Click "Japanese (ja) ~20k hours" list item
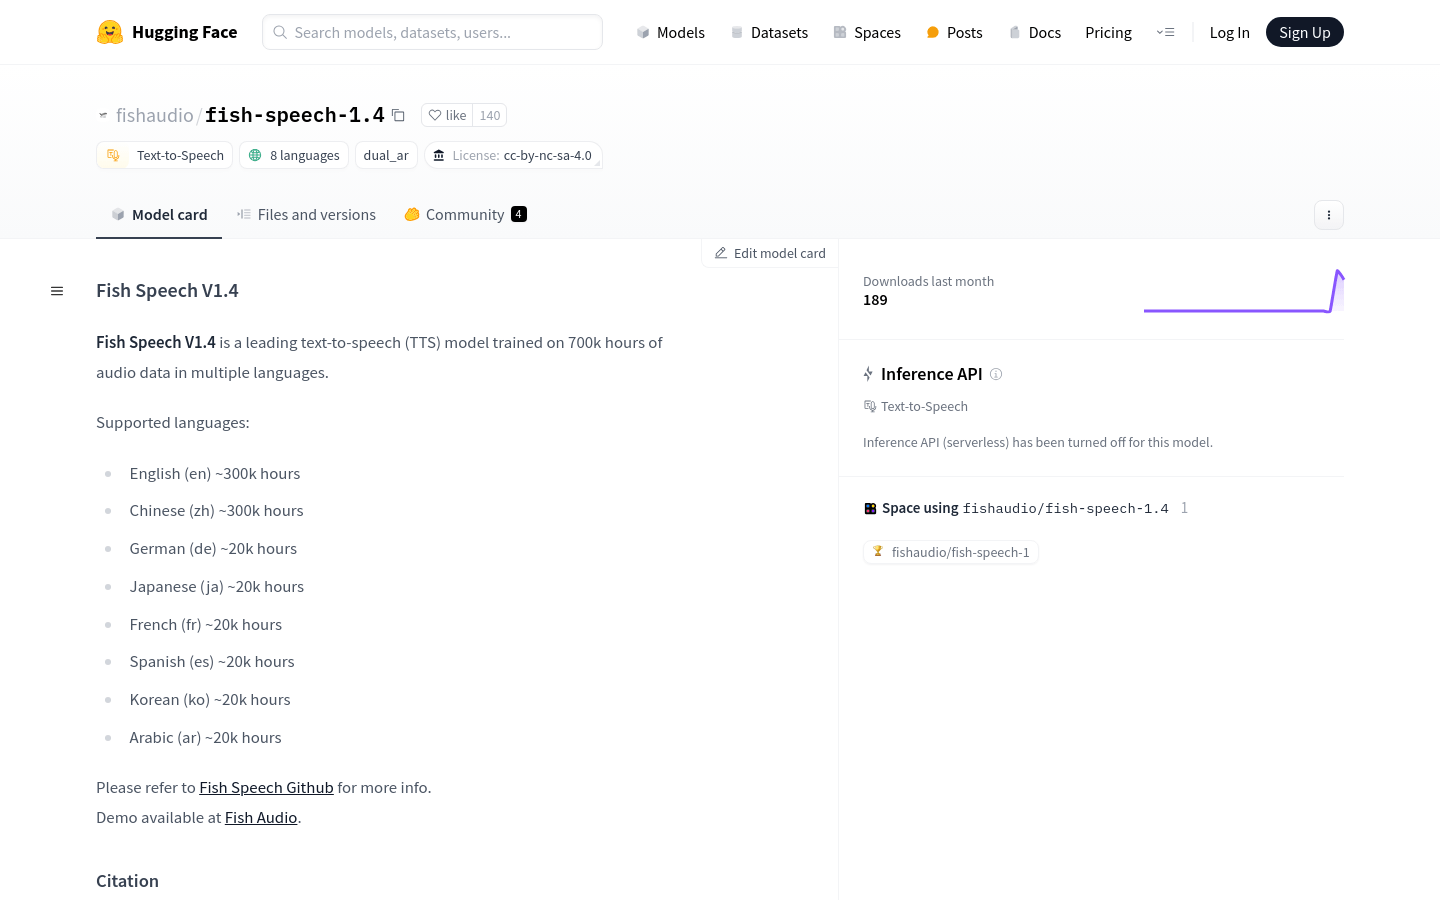Screen dimensions: 1440x900 217,587
